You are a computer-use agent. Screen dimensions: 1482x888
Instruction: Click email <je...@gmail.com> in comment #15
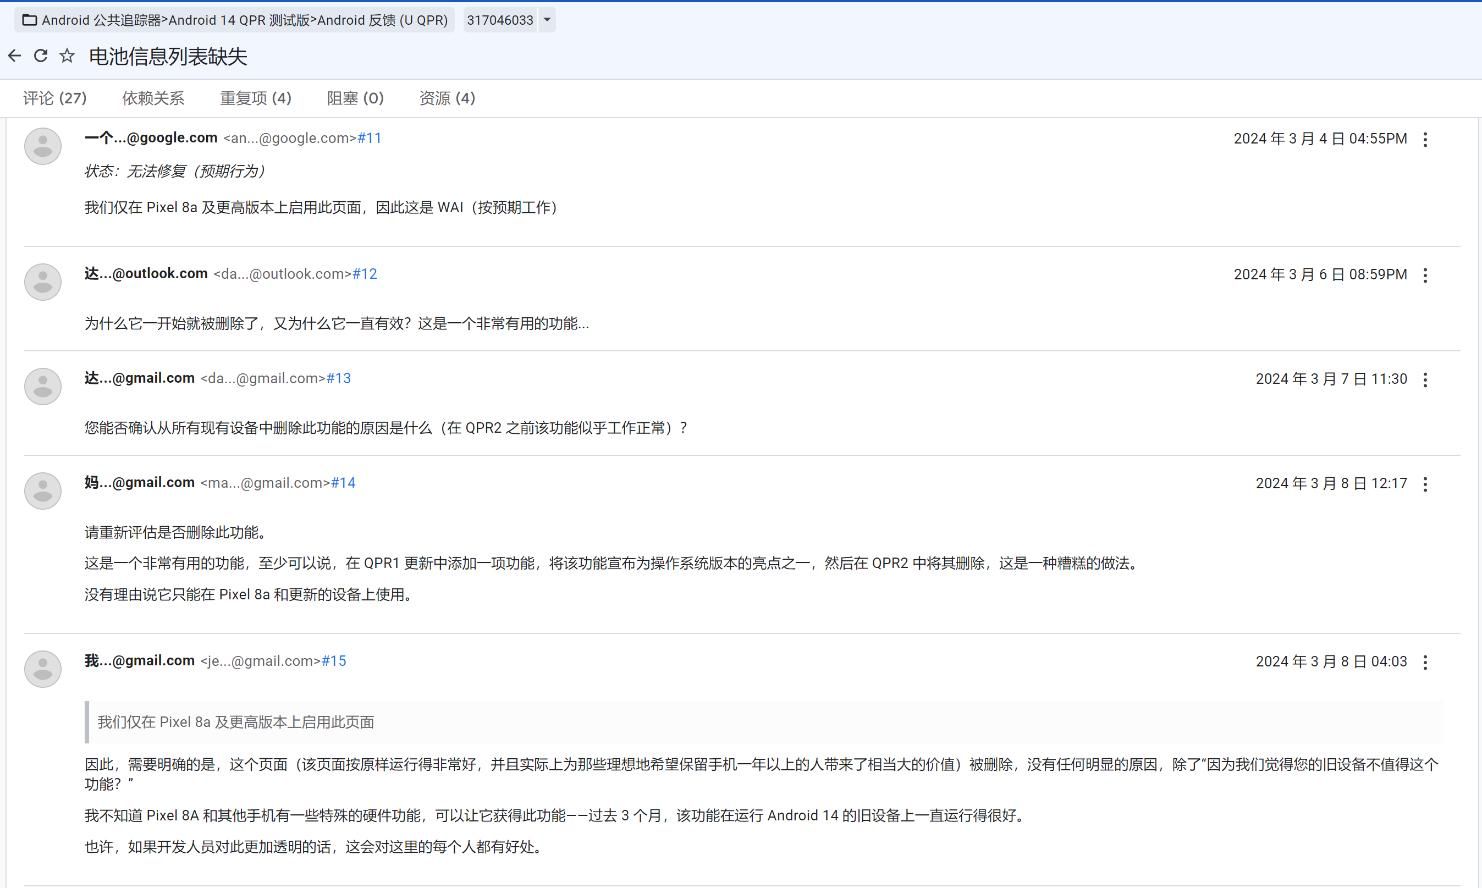click(260, 661)
